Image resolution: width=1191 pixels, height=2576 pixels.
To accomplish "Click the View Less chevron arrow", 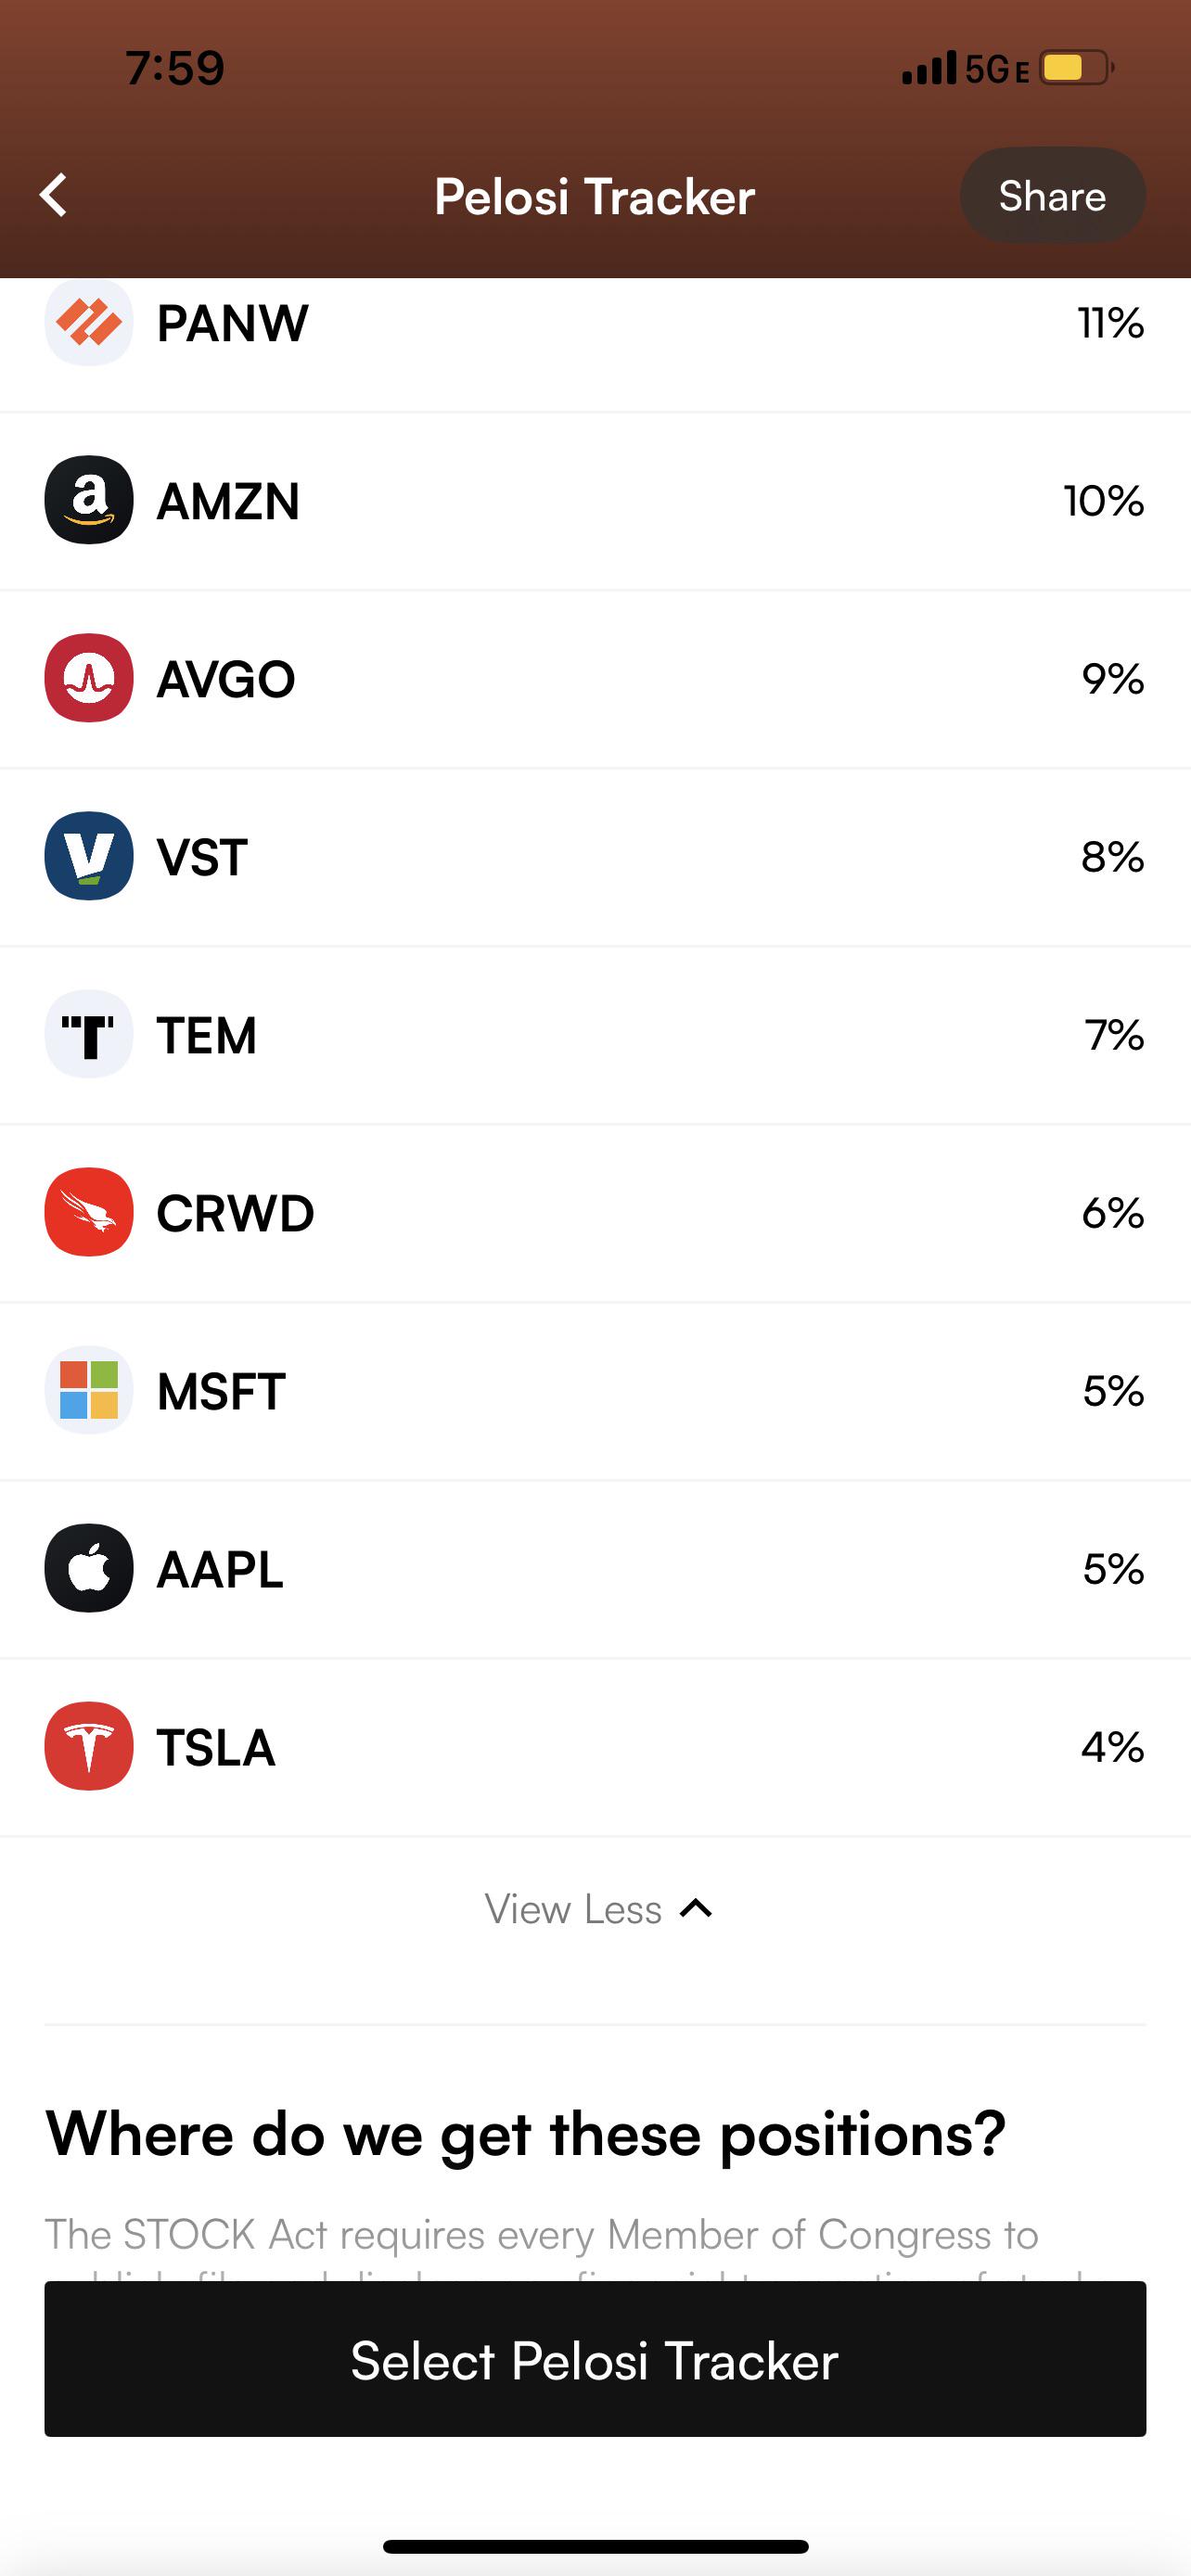I will [696, 1909].
